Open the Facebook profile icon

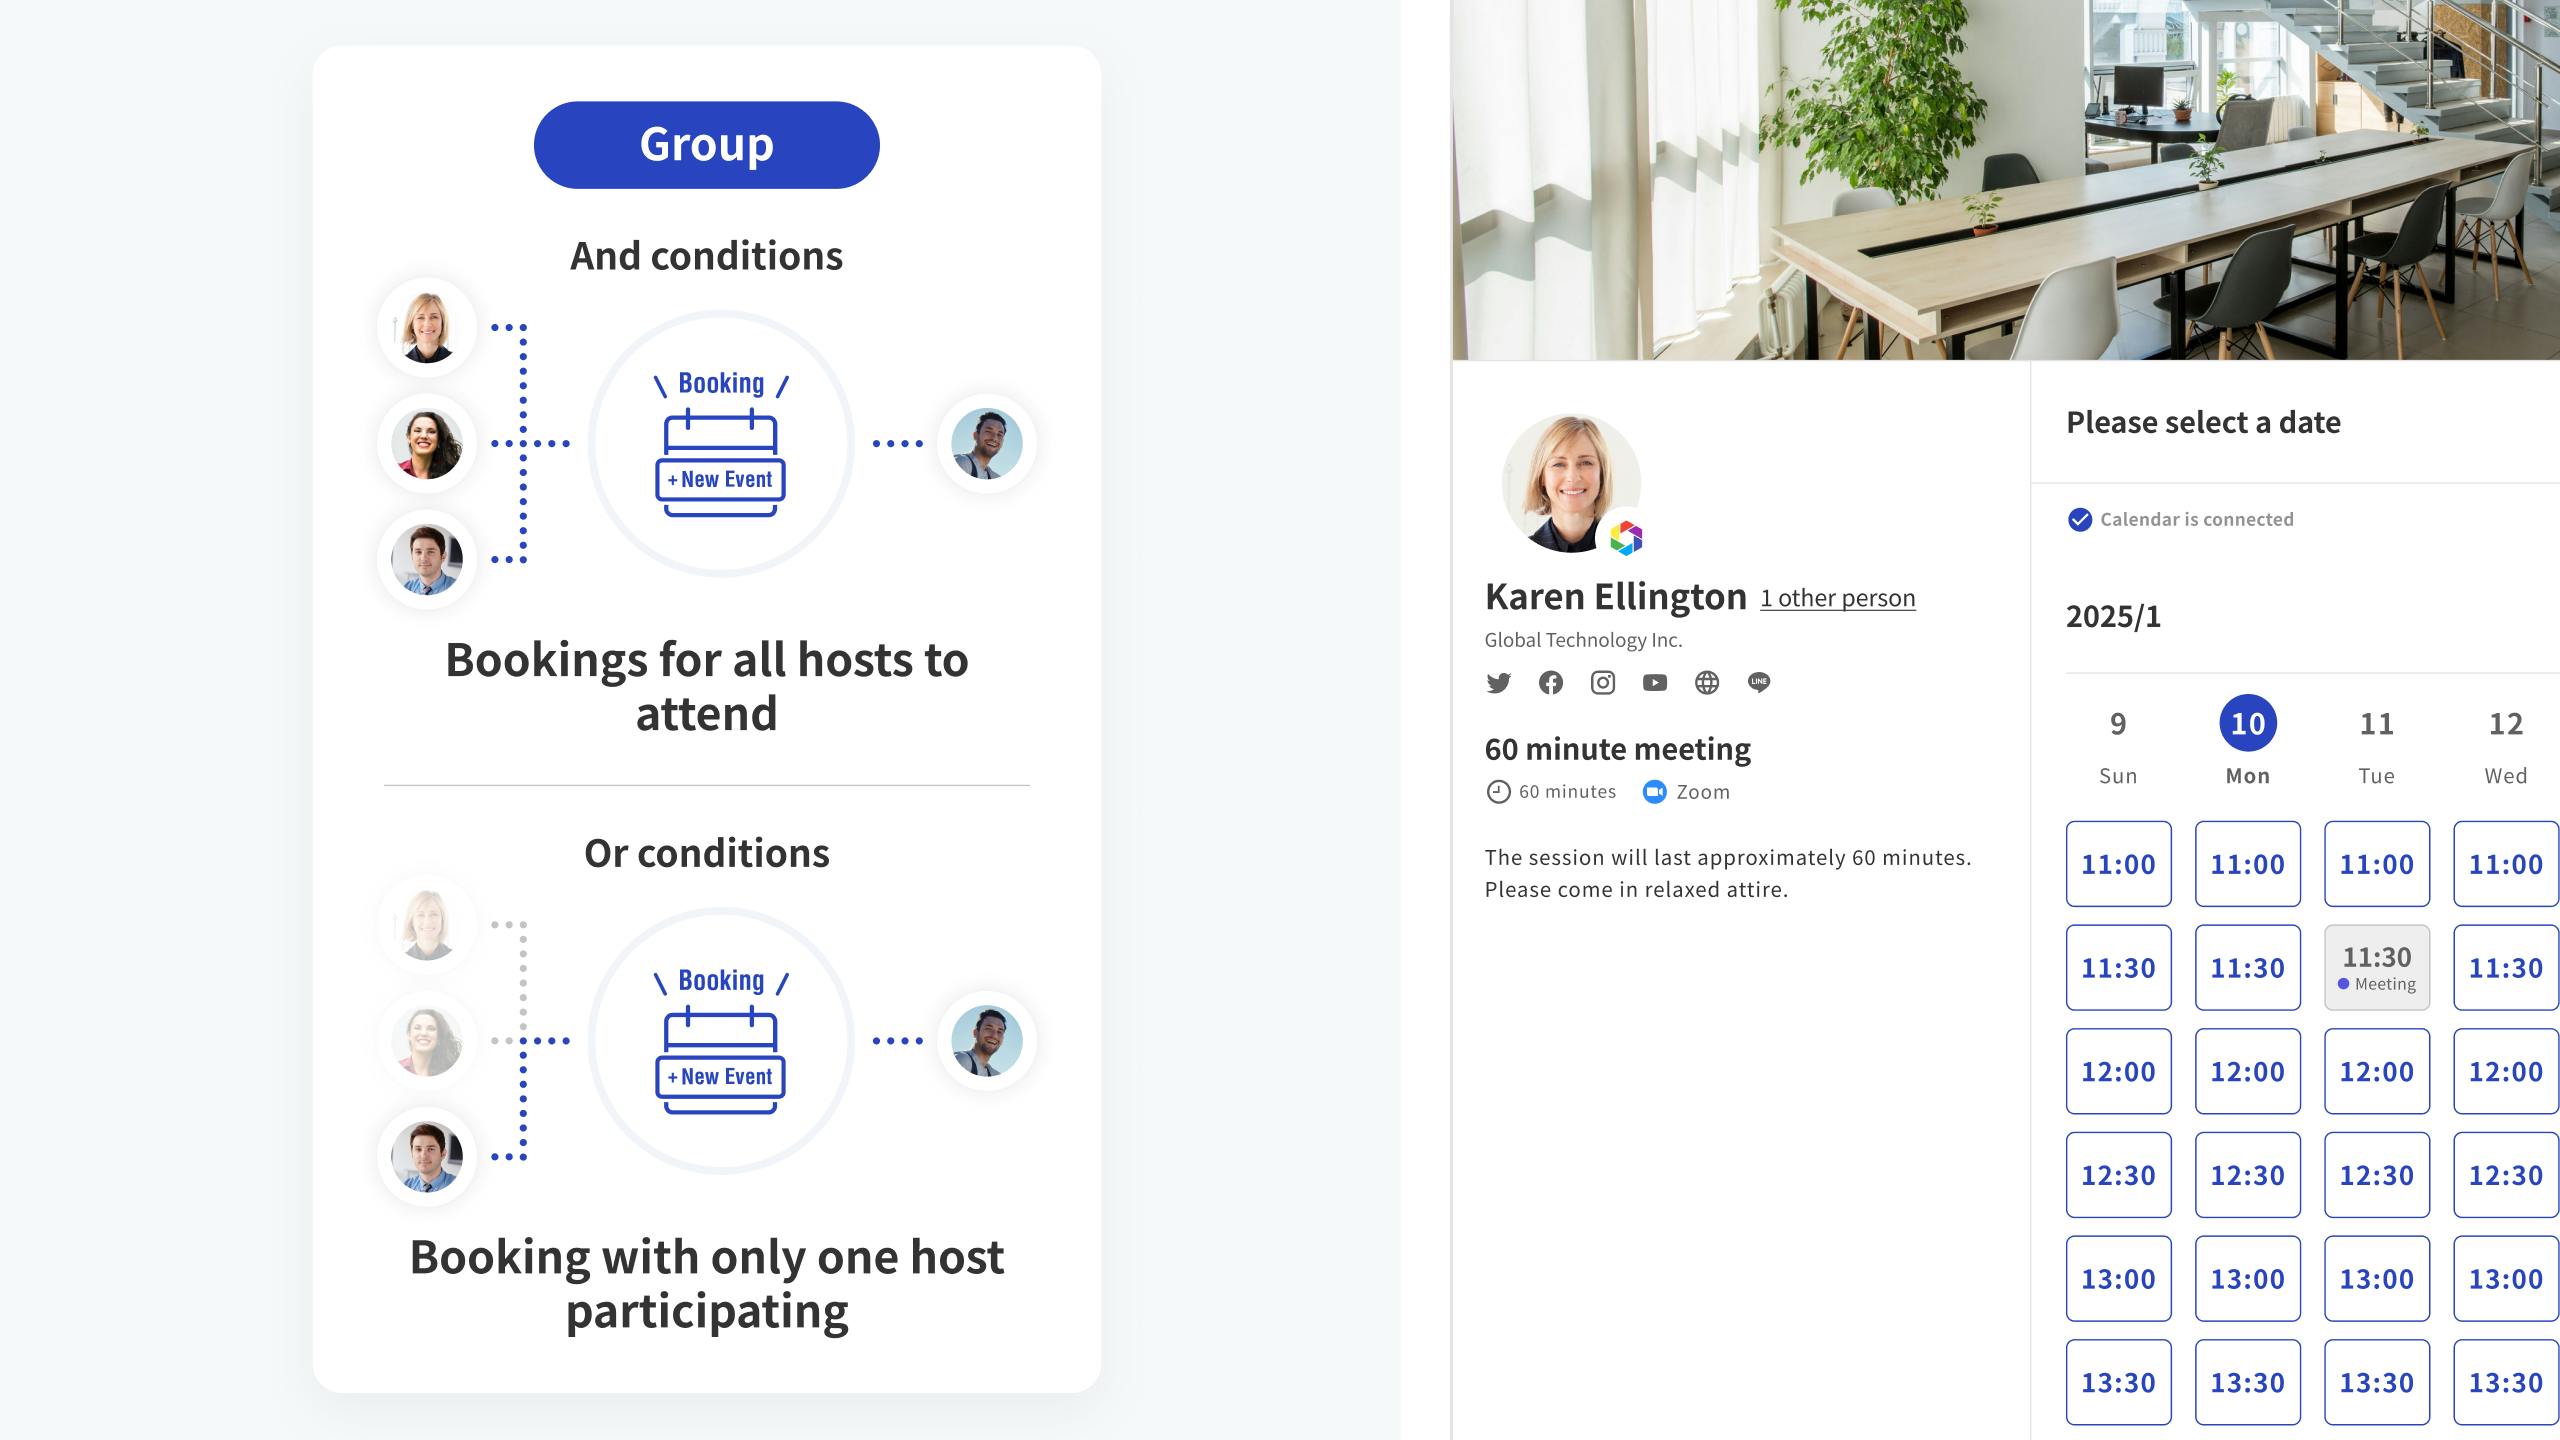click(1550, 683)
